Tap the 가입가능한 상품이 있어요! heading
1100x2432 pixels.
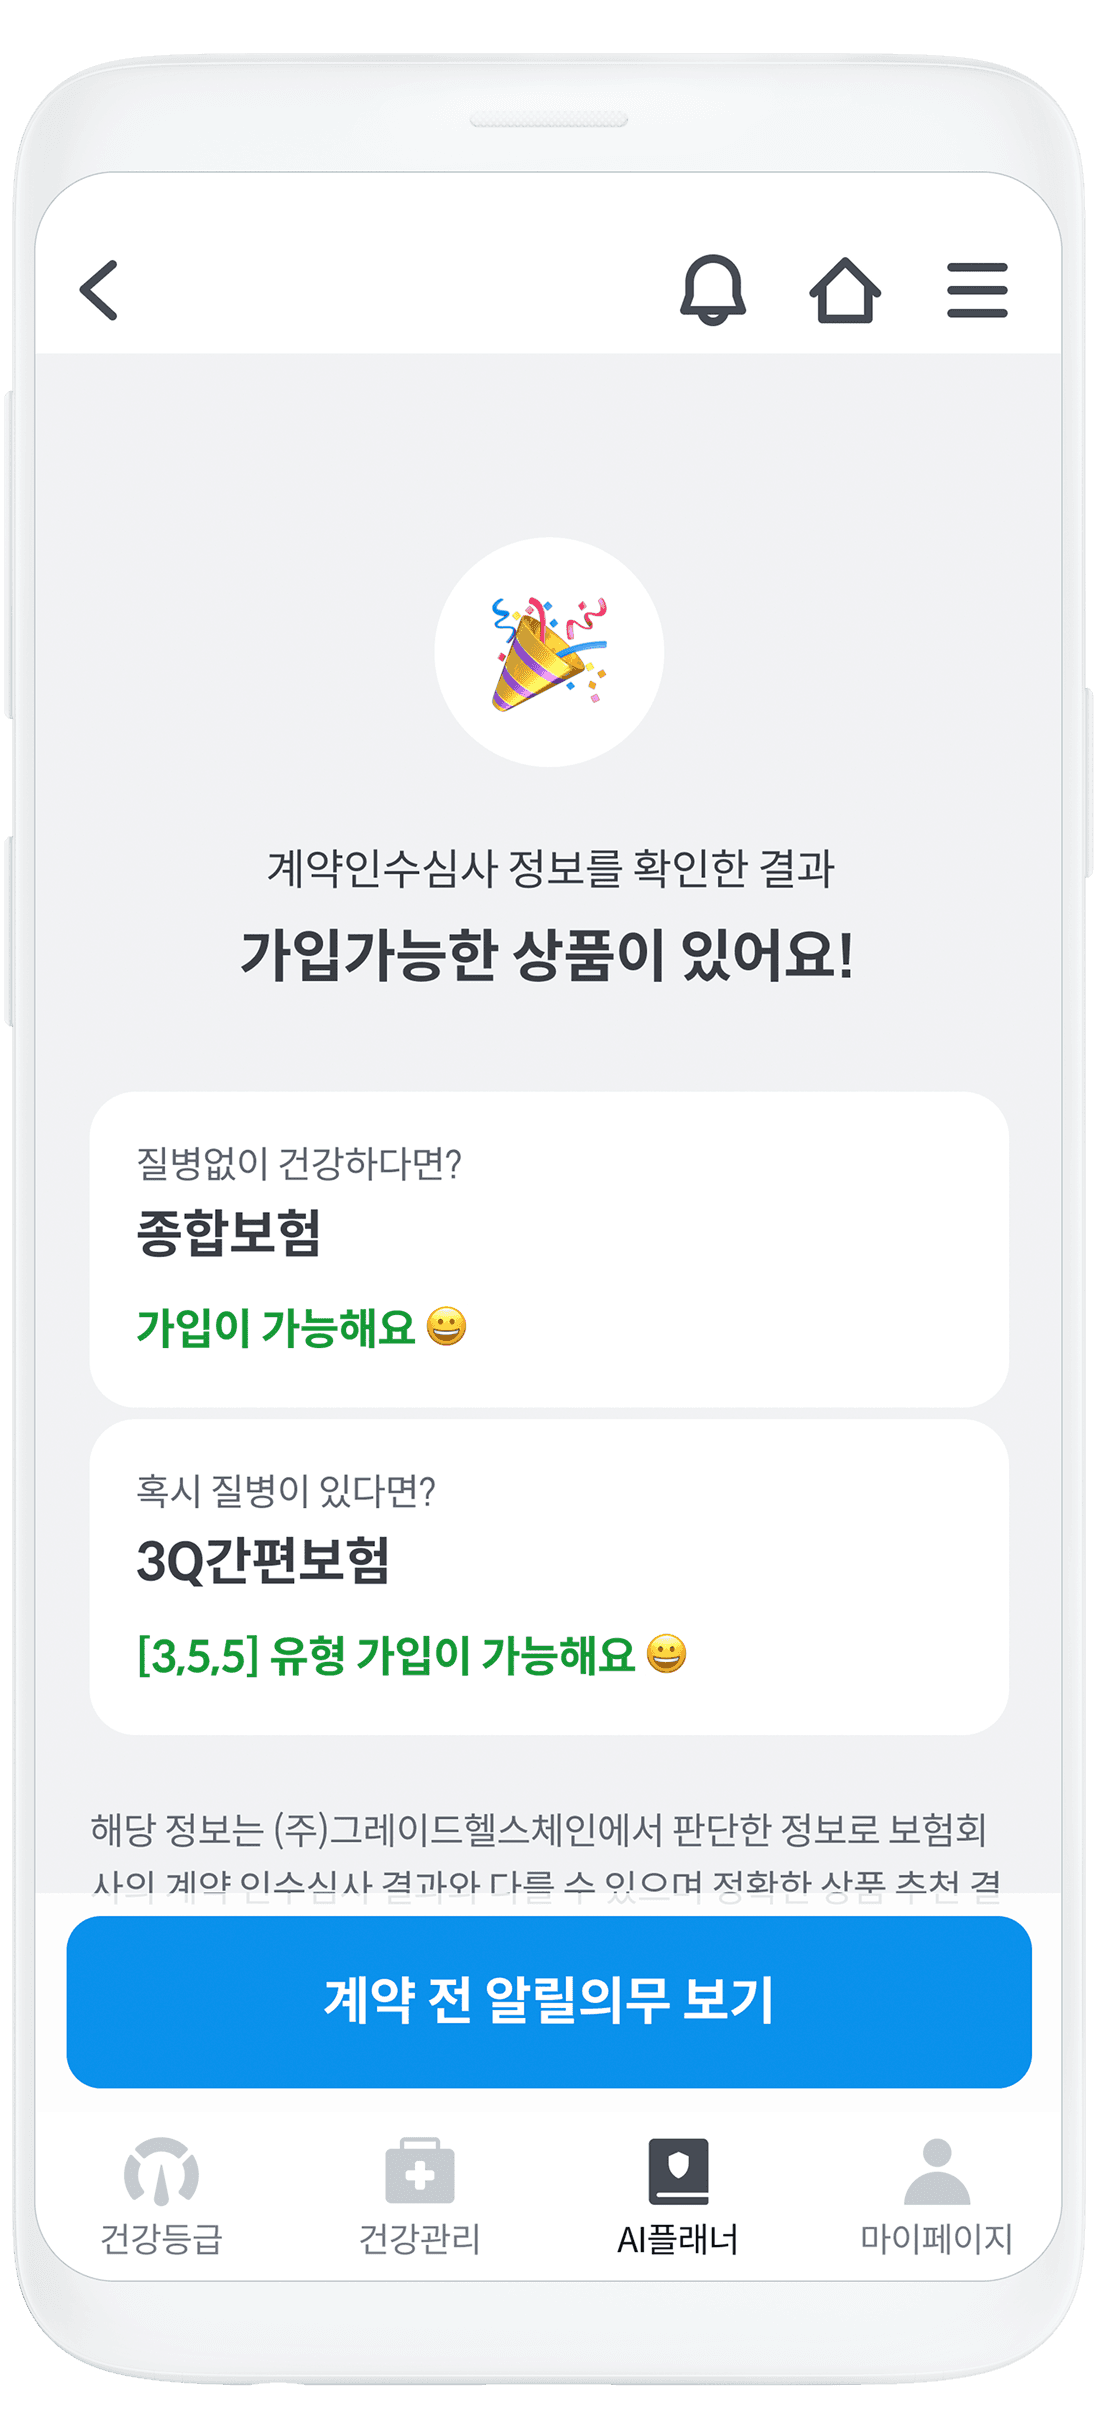(547, 955)
